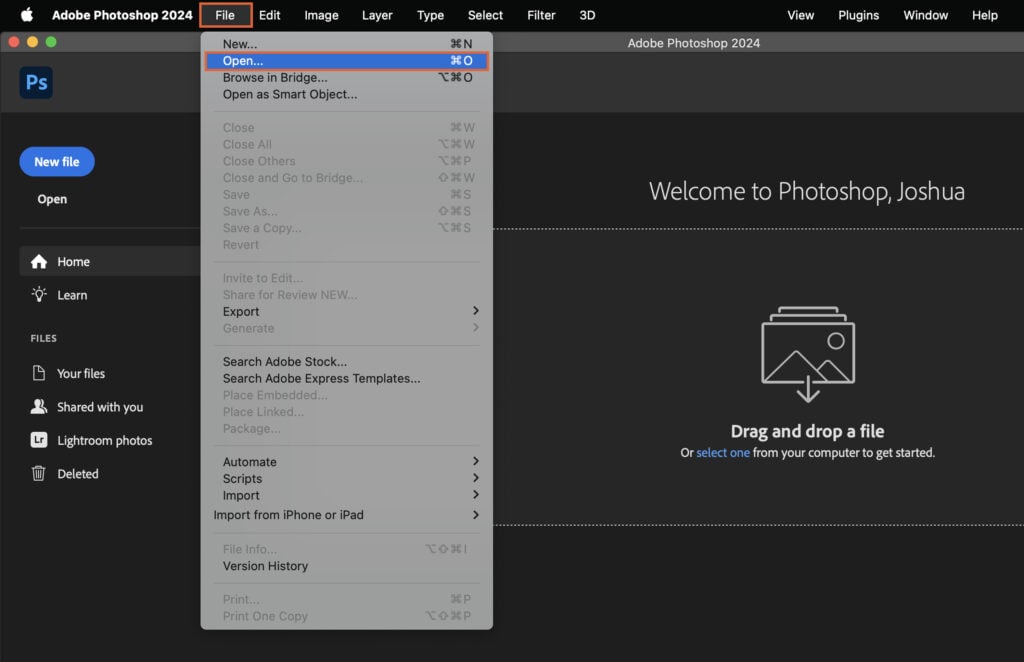The width and height of the screenshot is (1024, 662).
Task: Open the Edit menu
Action: point(268,15)
